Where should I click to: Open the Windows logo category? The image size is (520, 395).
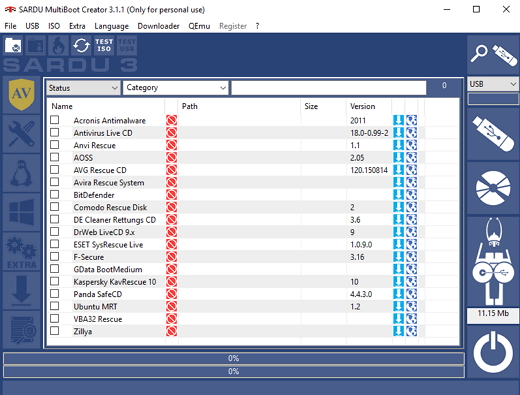click(x=22, y=212)
